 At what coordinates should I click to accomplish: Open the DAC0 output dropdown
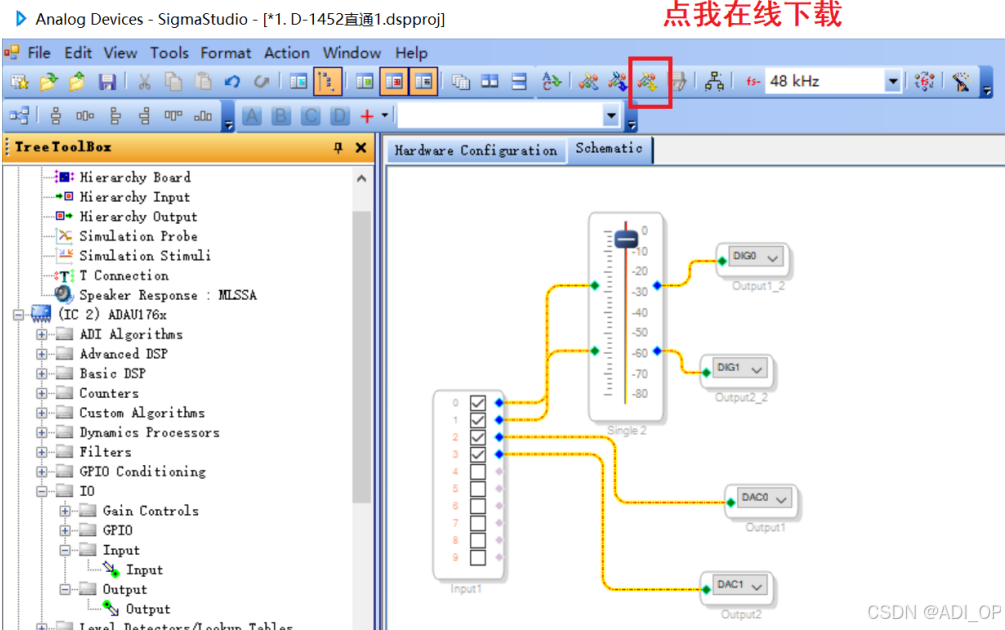point(781,499)
